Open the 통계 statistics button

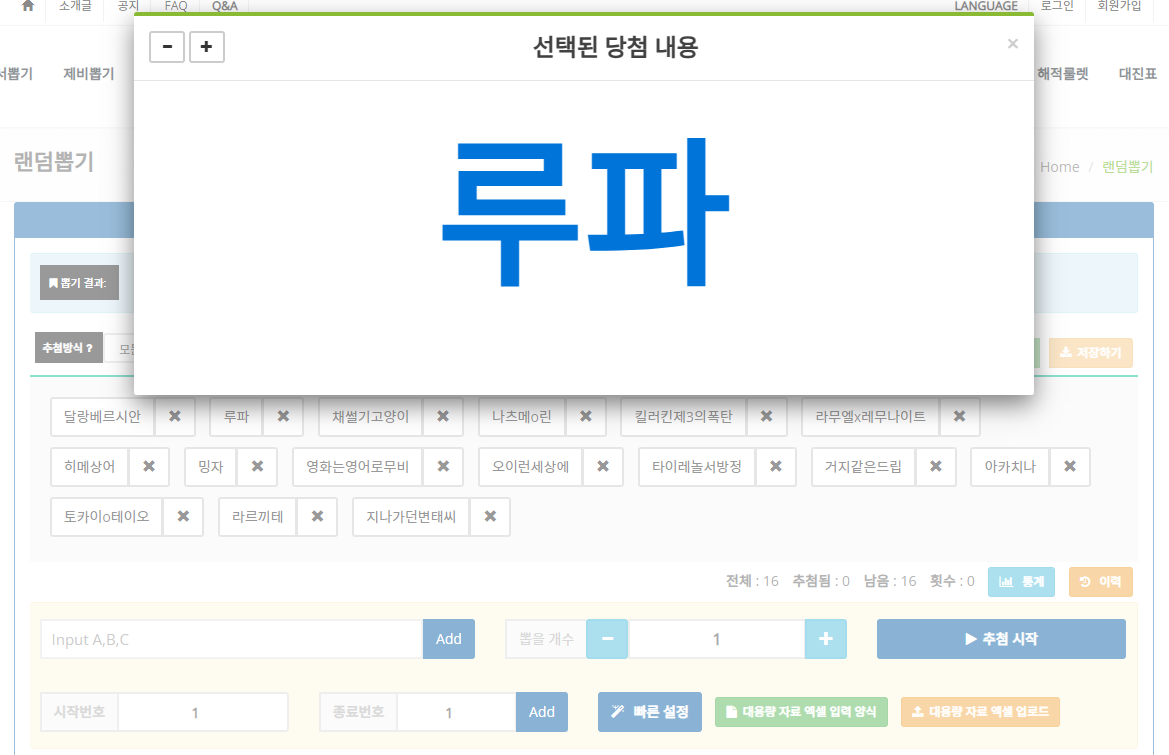[1021, 581]
